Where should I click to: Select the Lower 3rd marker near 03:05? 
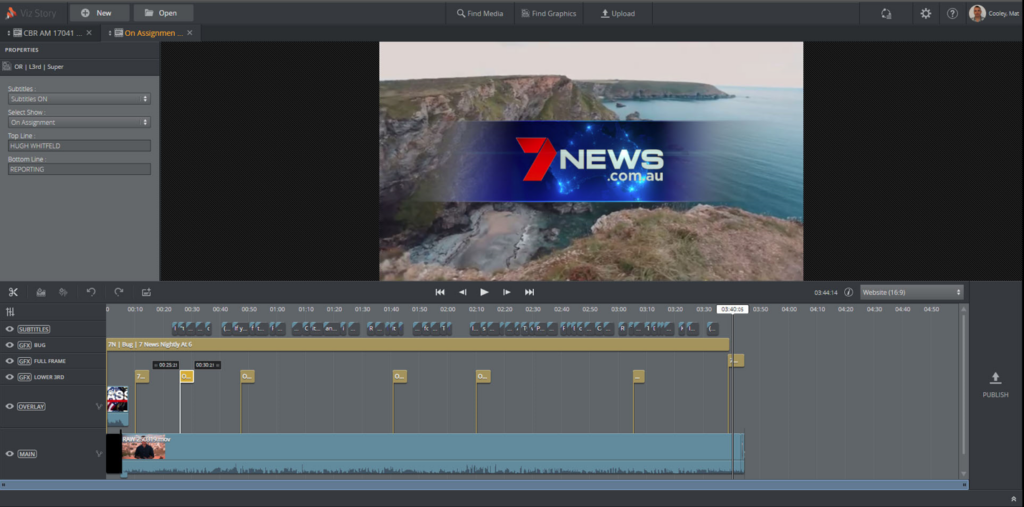tap(639, 376)
